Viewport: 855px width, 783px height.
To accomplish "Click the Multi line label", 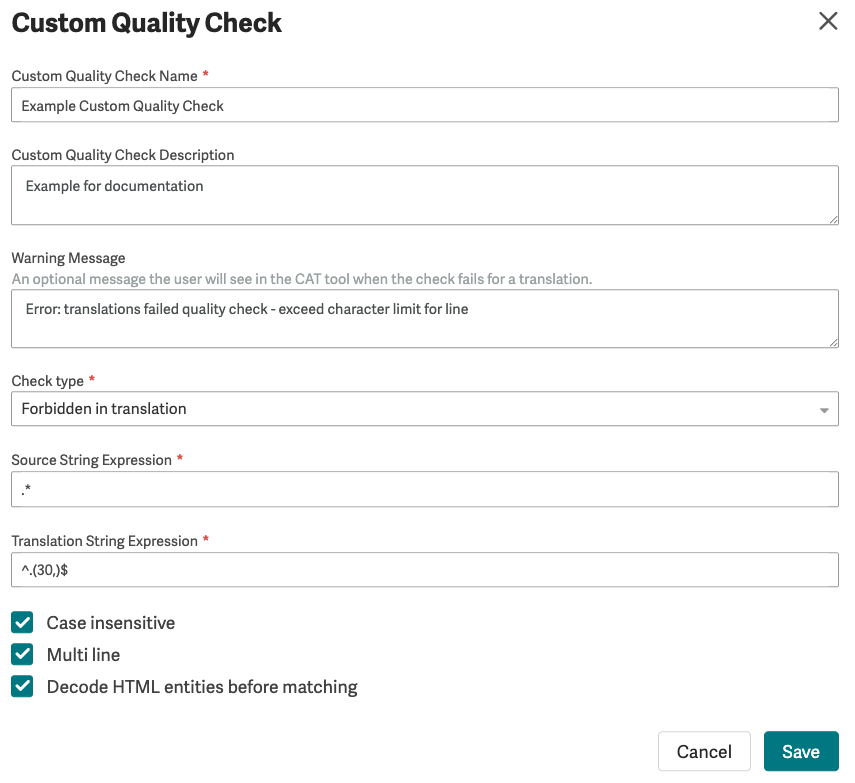I will click(83, 655).
